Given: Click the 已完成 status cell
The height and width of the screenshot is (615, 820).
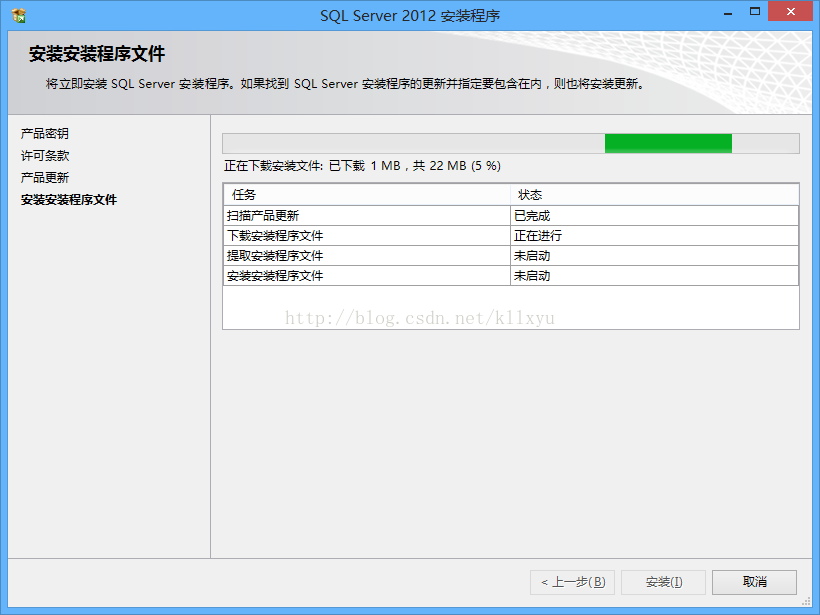Looking at the screenshot, I should 655,215.
